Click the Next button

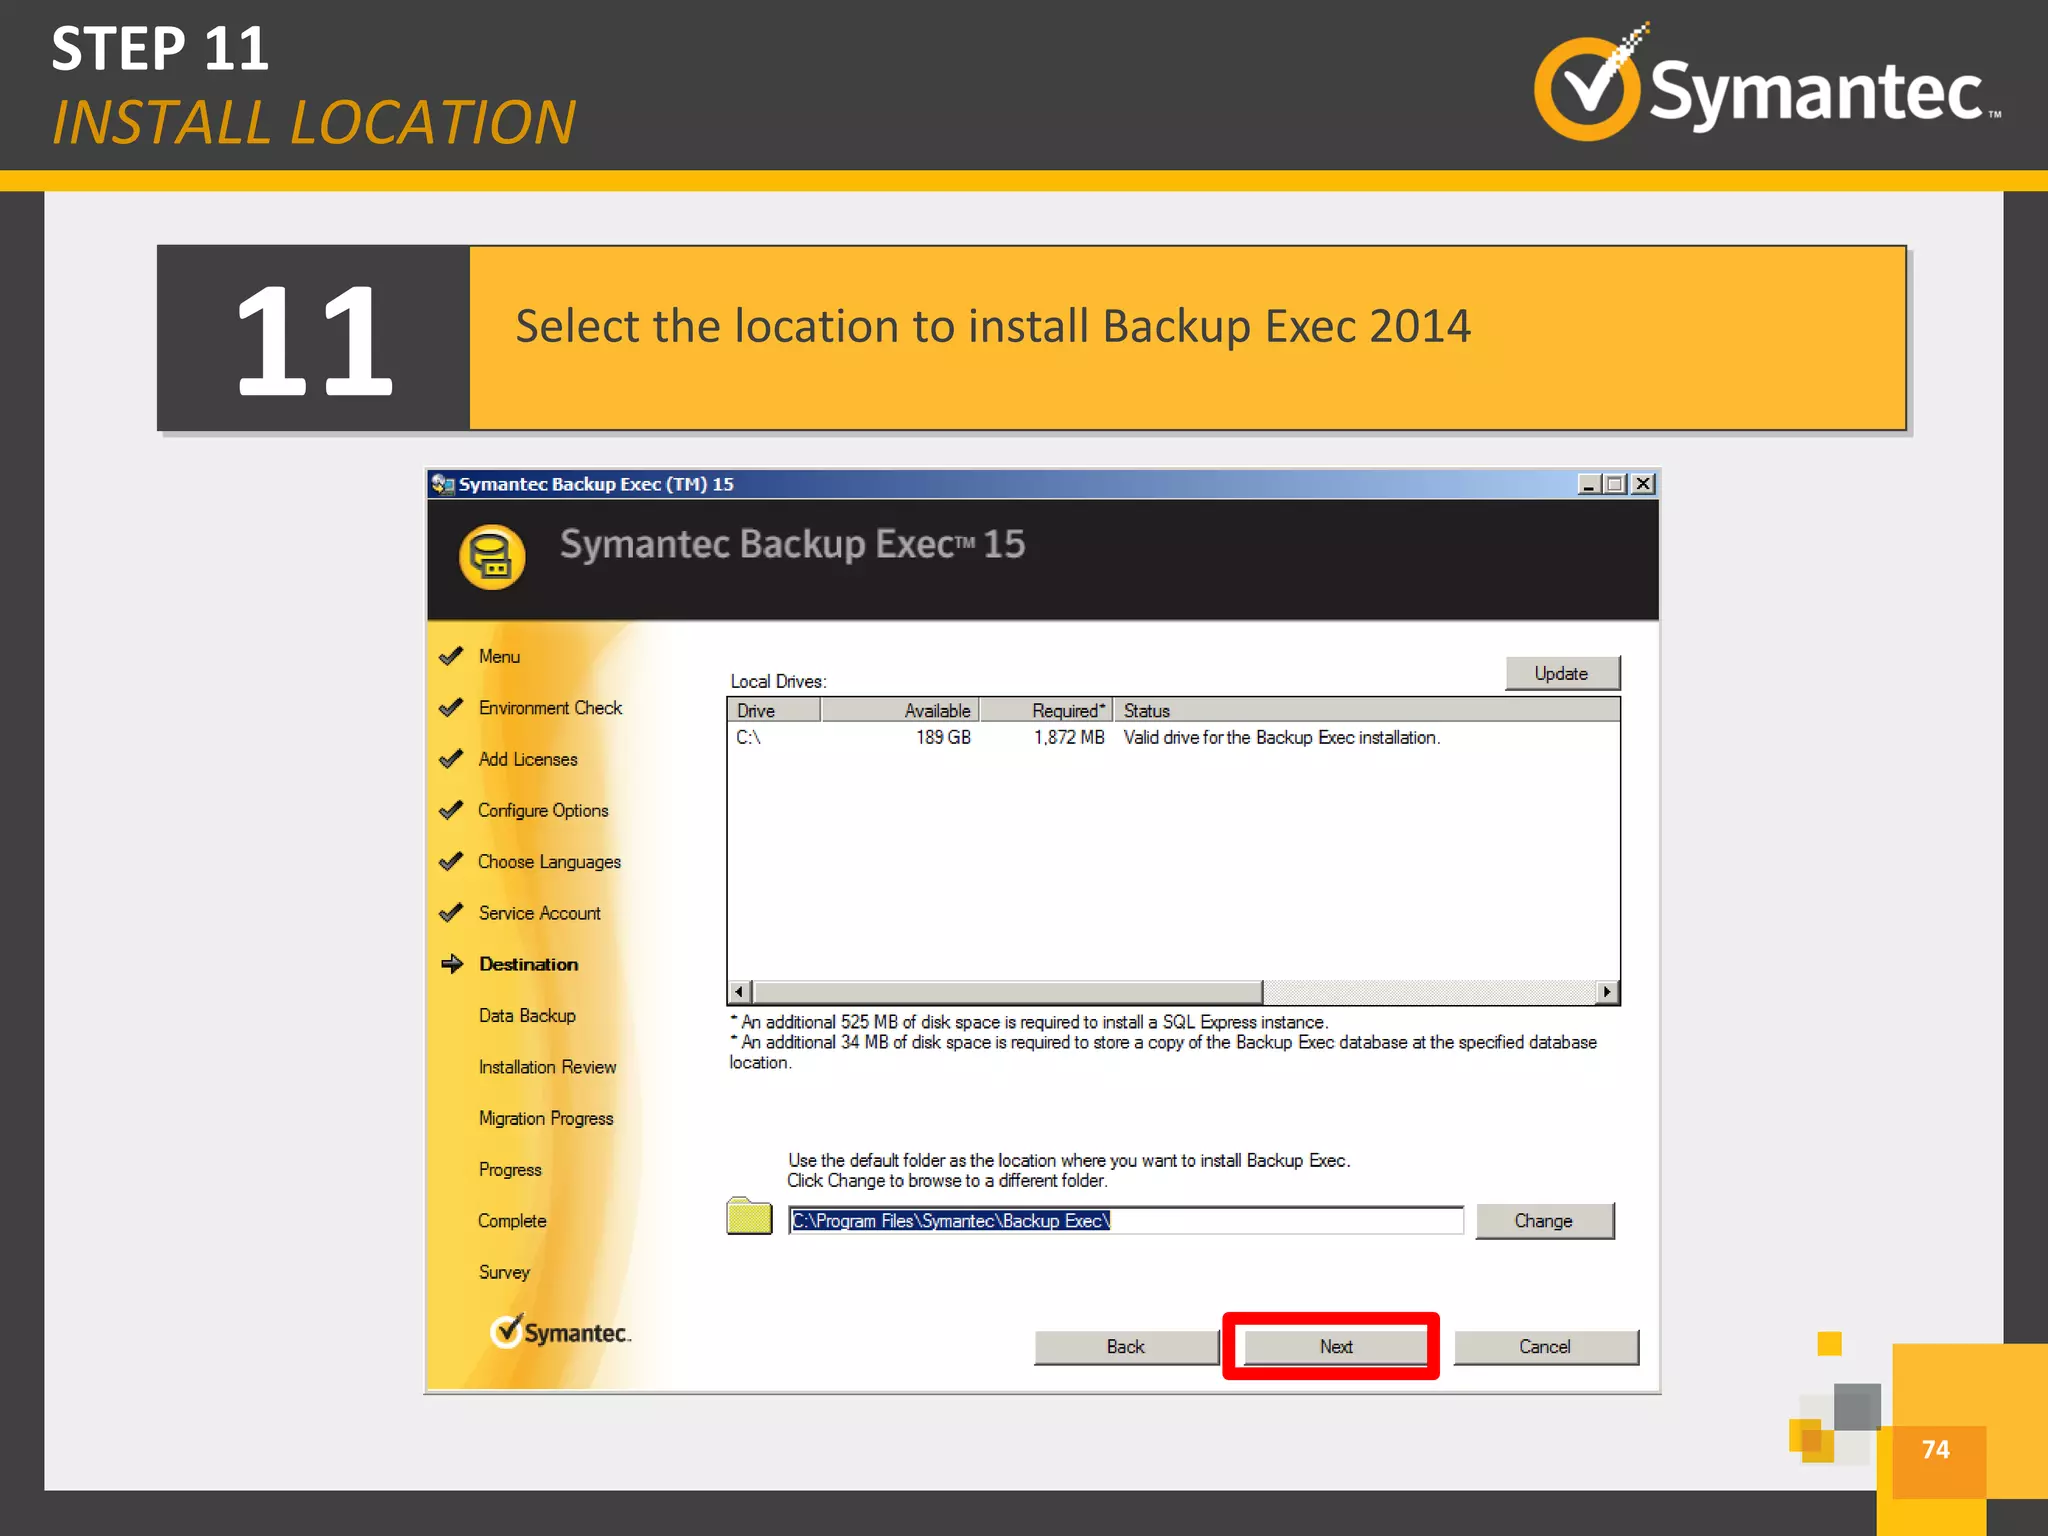pyautogui.click(x=1335, y=1347)
